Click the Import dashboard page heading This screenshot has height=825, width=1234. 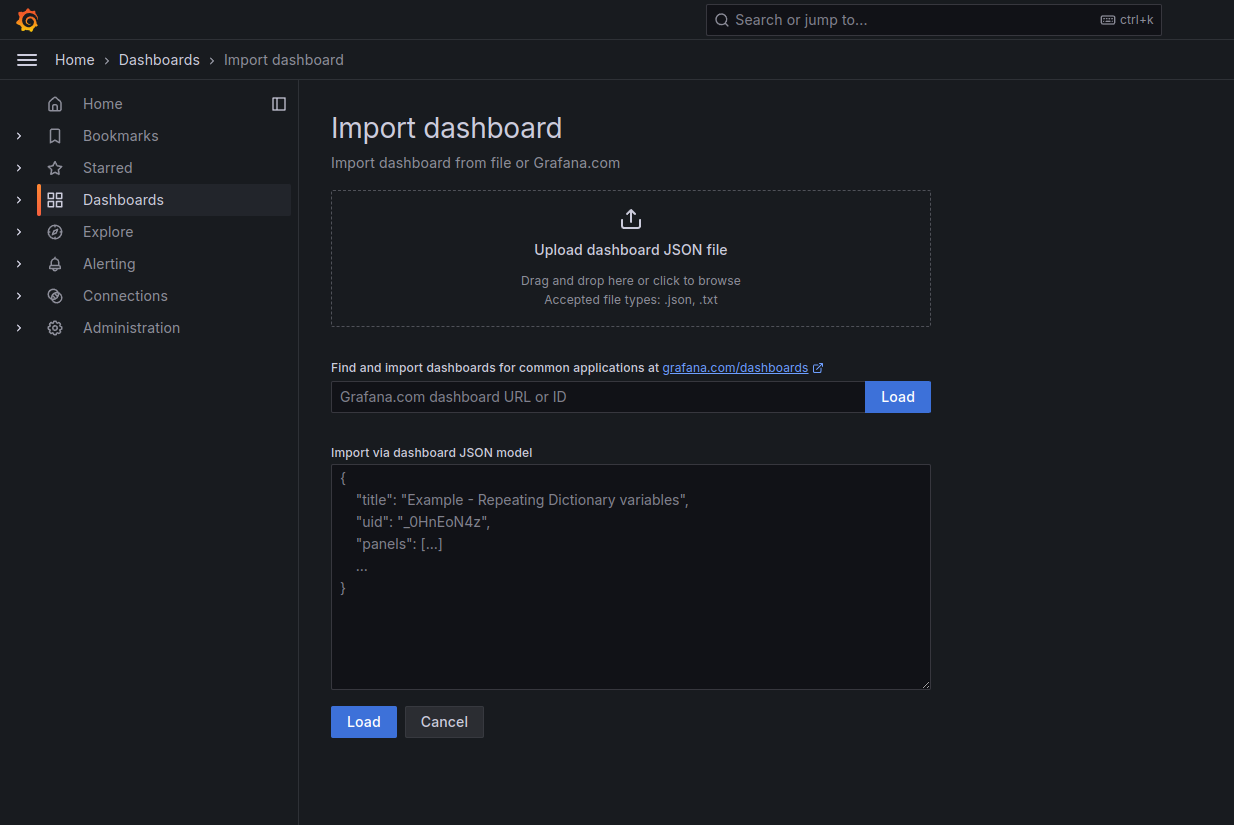(x=446, y=128)
